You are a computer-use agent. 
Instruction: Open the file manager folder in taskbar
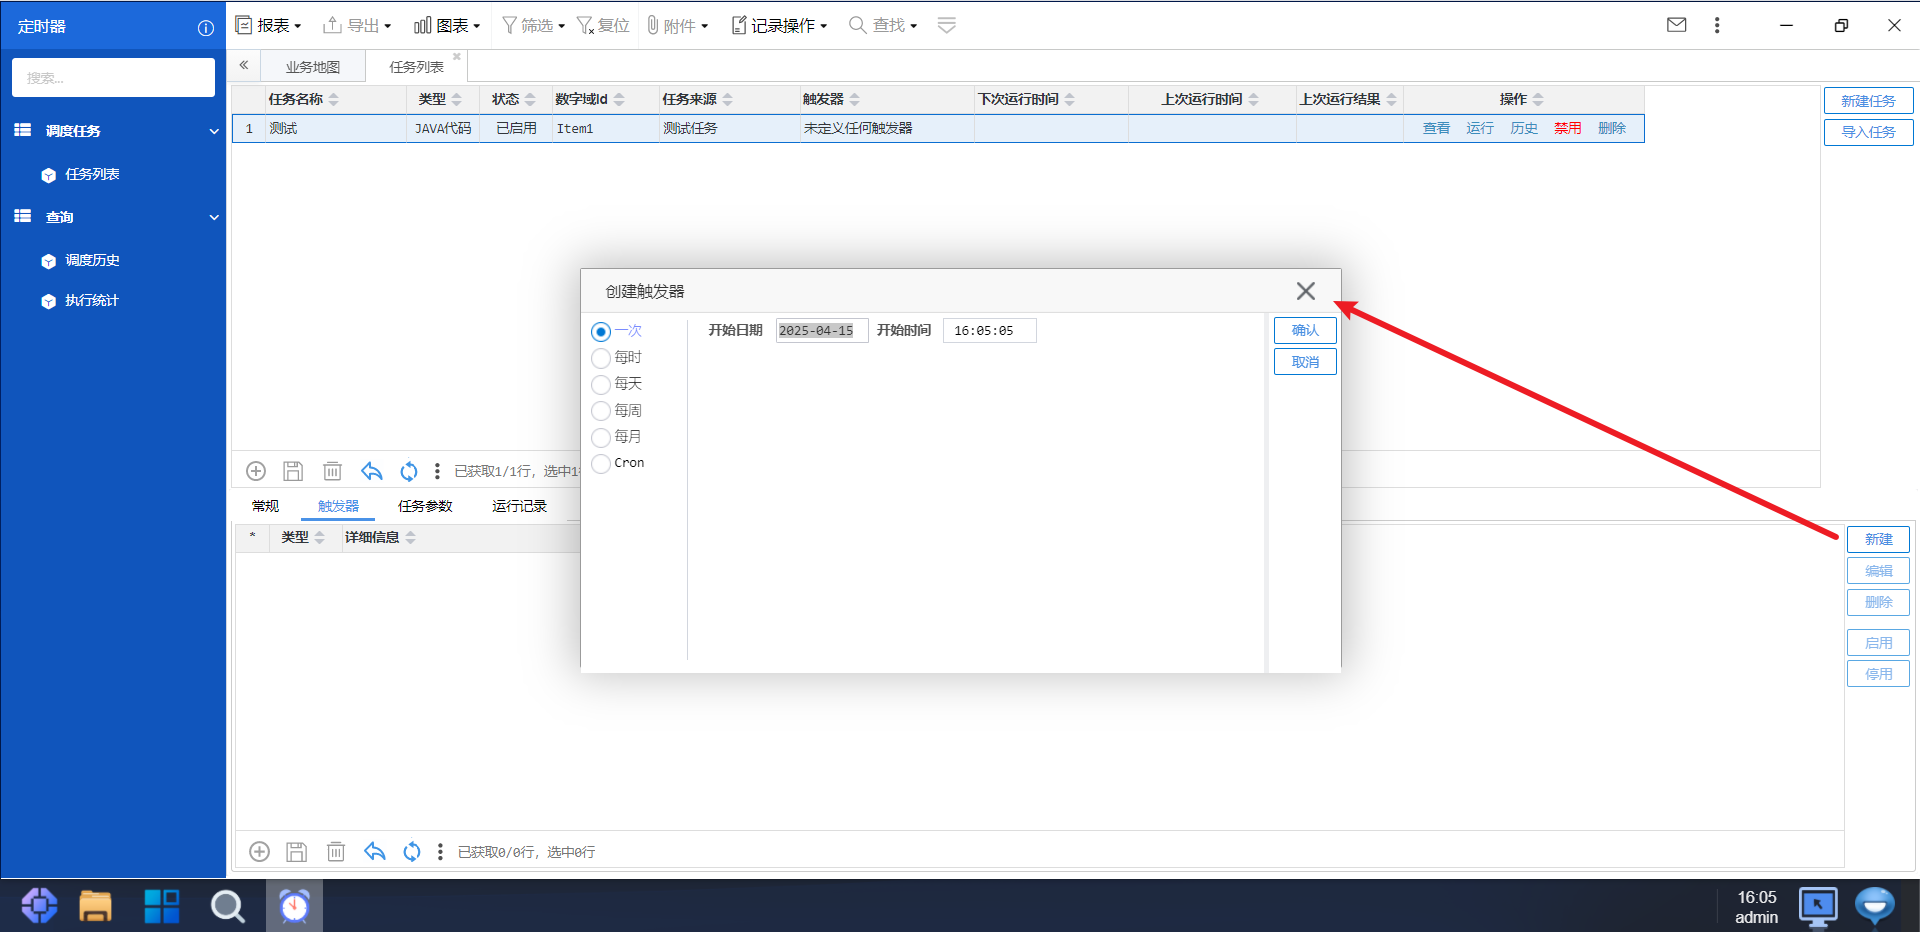(x=96, y=906)
